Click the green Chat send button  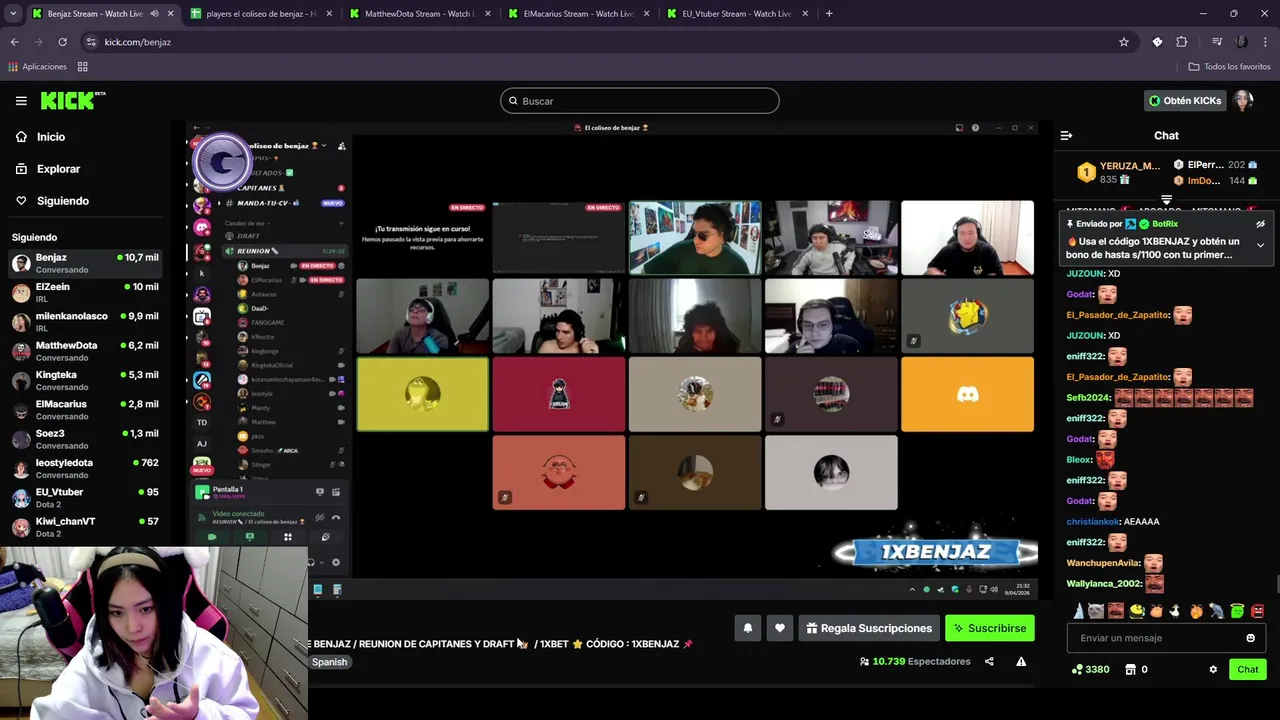point(1248,669)
